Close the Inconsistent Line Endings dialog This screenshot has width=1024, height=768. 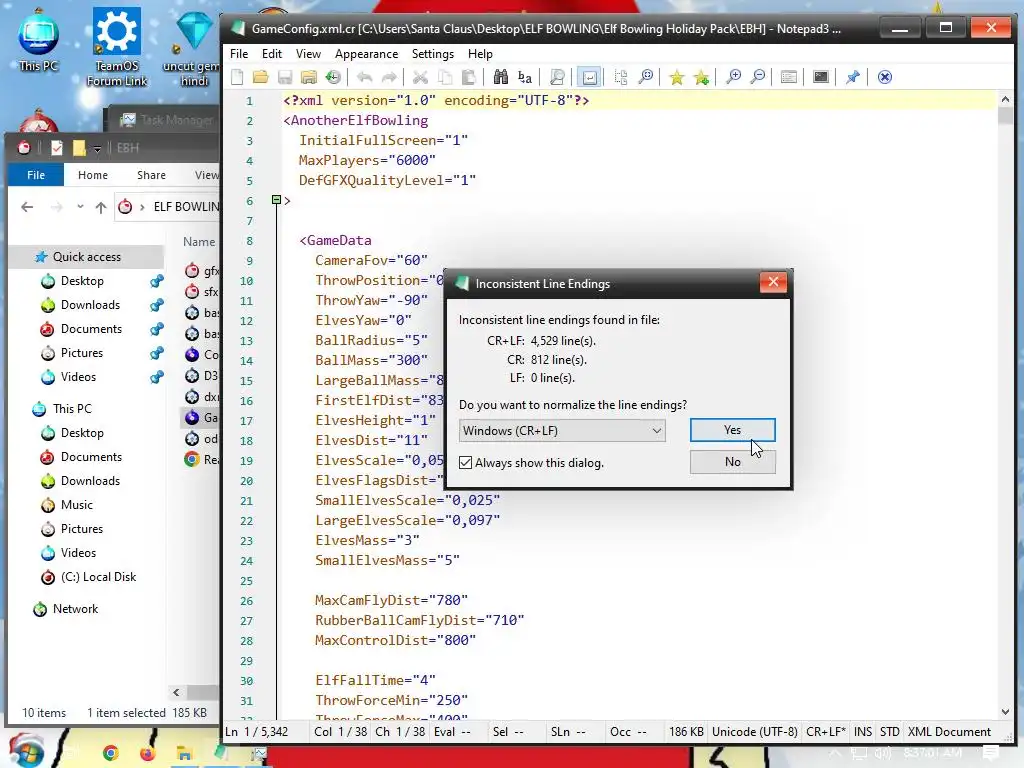coord(773,282)
